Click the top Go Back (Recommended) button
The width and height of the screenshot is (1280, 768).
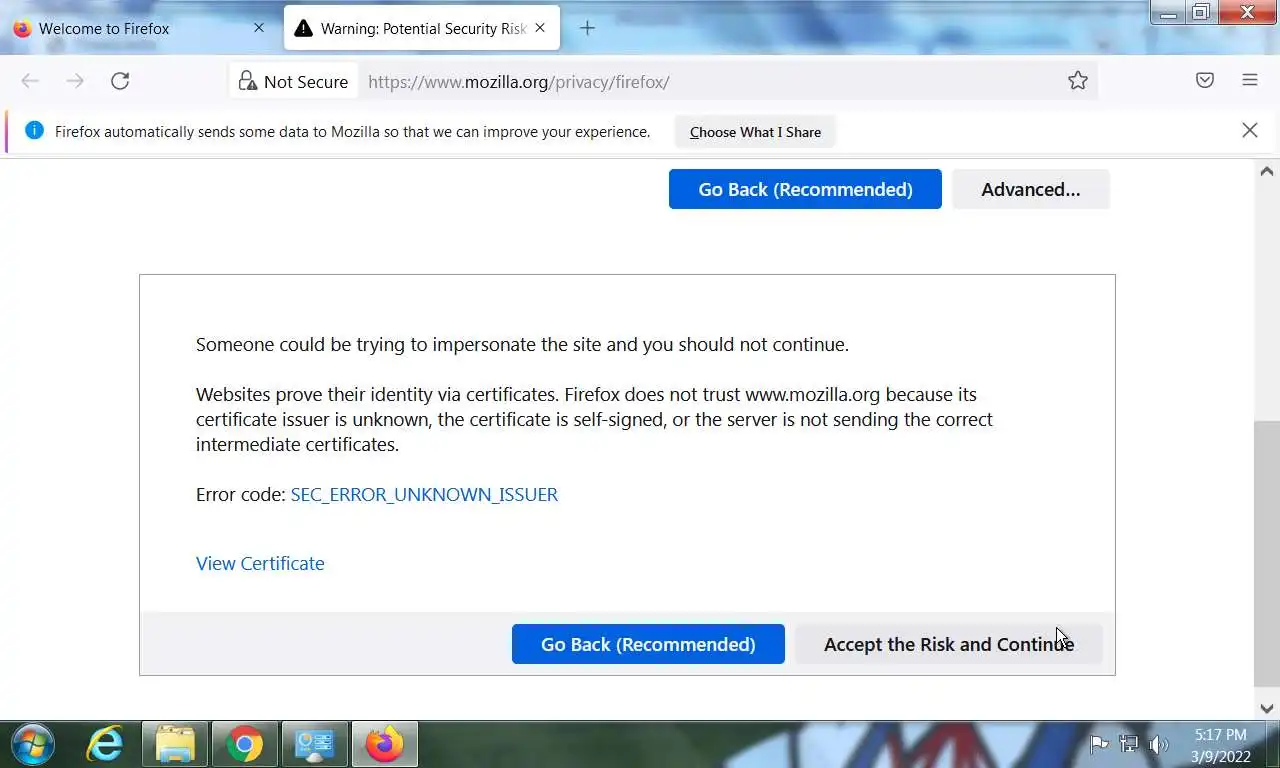pos(805,189)
